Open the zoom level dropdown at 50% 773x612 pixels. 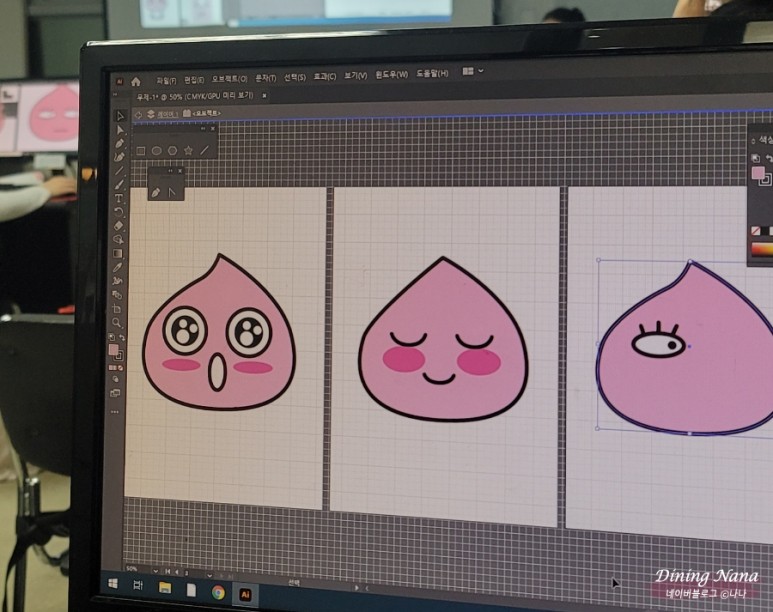coord(156,571)
